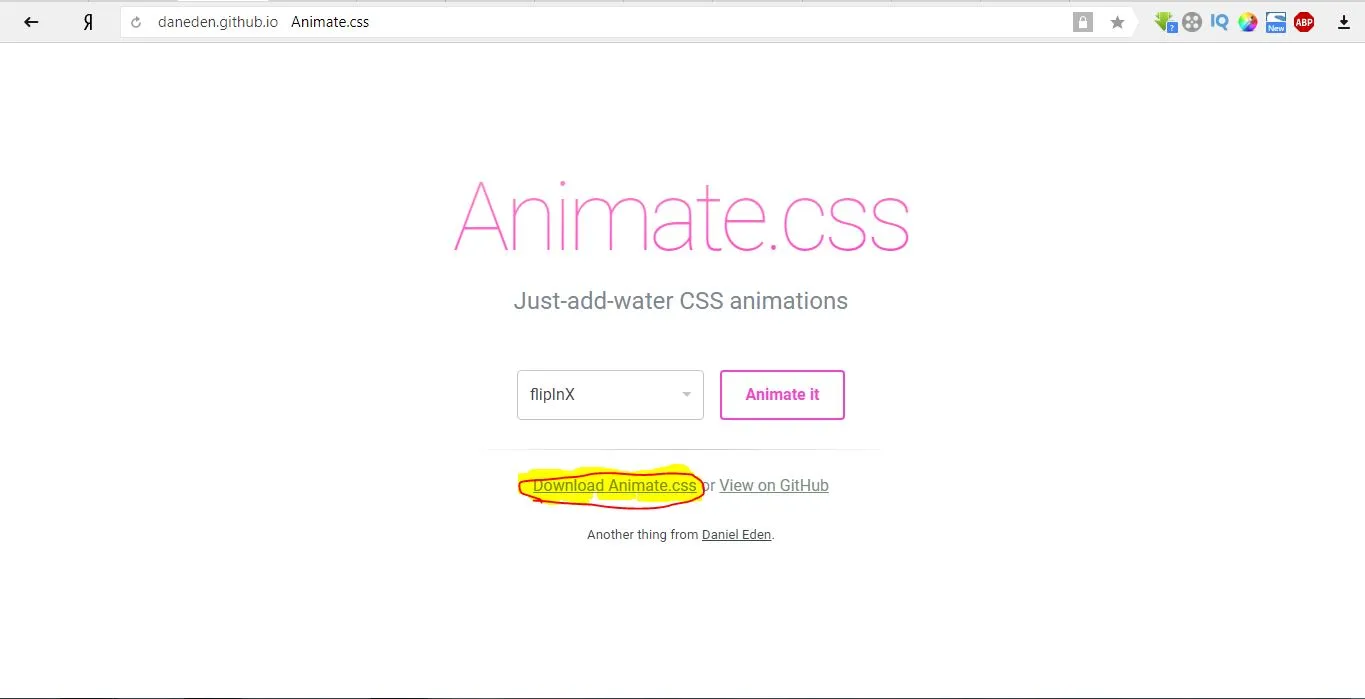1365x699 pixels.
Task: Click the padlock protect icon in address bar
Action: coord(1083,22)
